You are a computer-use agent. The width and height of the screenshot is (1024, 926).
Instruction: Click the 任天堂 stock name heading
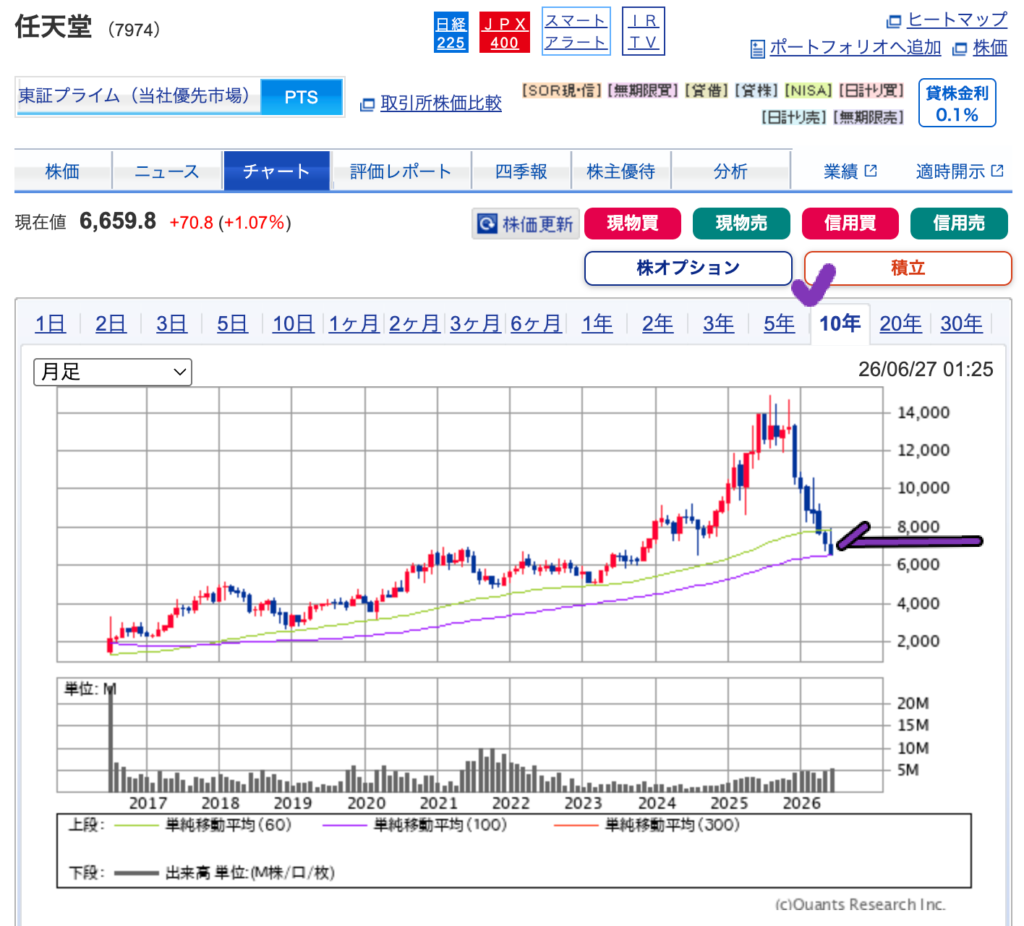tap(54, 27)
